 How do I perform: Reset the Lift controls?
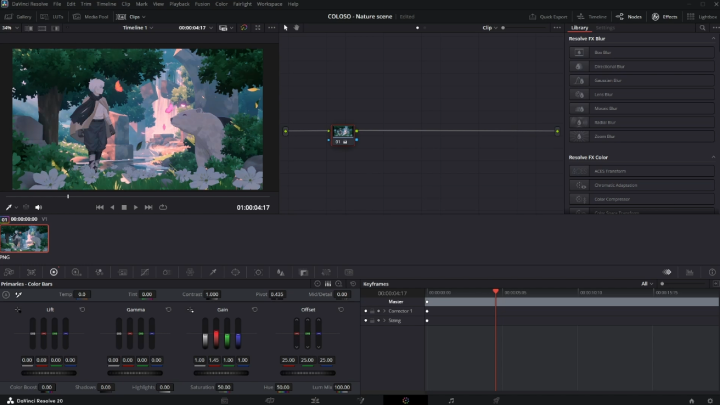(x=82, y=309)
